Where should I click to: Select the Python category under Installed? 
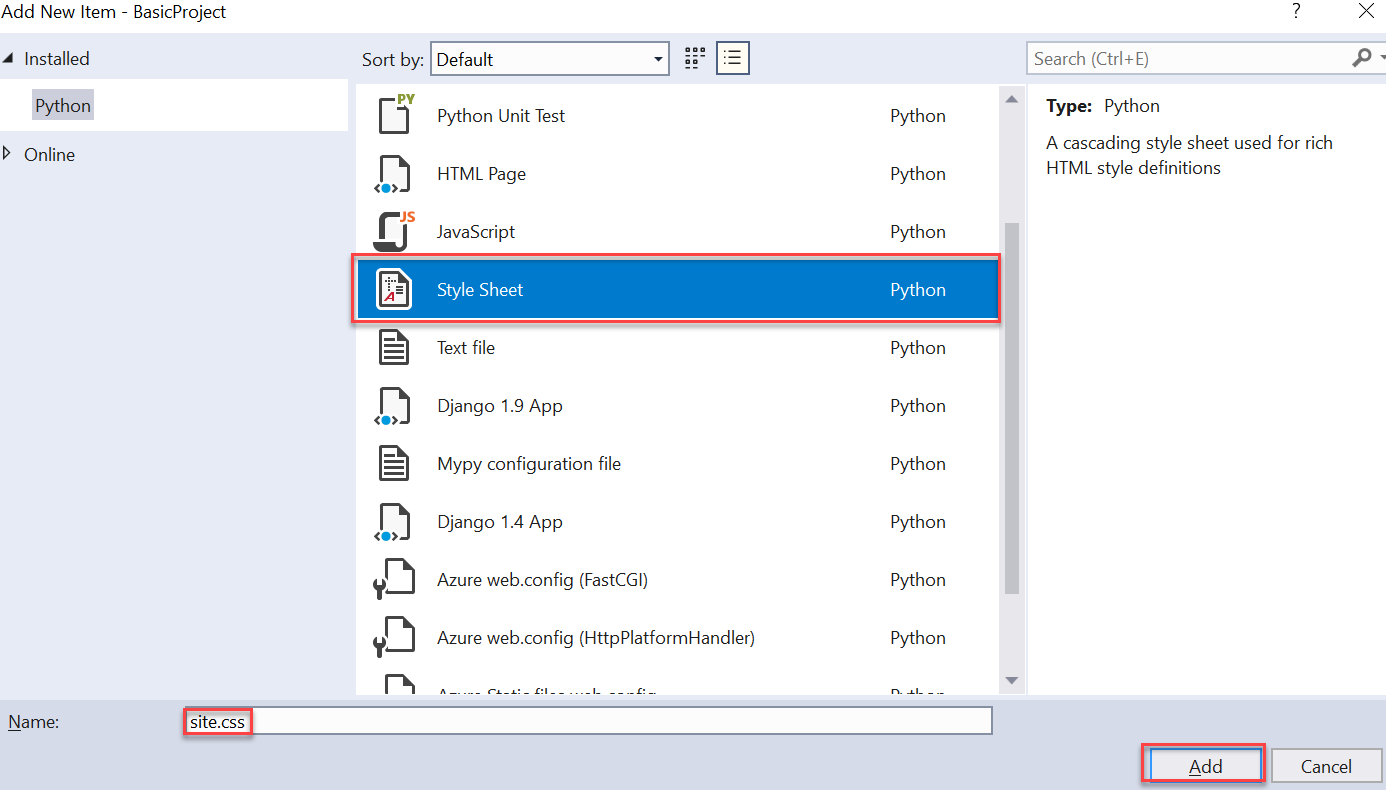(62, 104)
